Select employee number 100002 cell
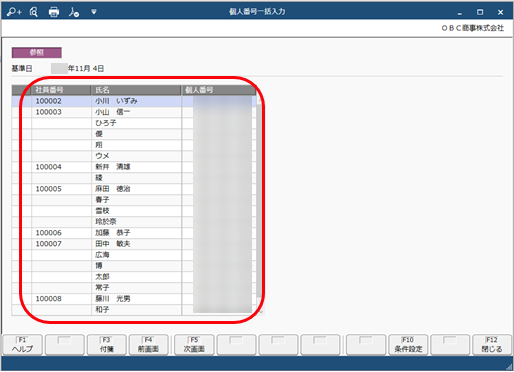The height and width of the screenshot is (372, 514). (61, 101)
